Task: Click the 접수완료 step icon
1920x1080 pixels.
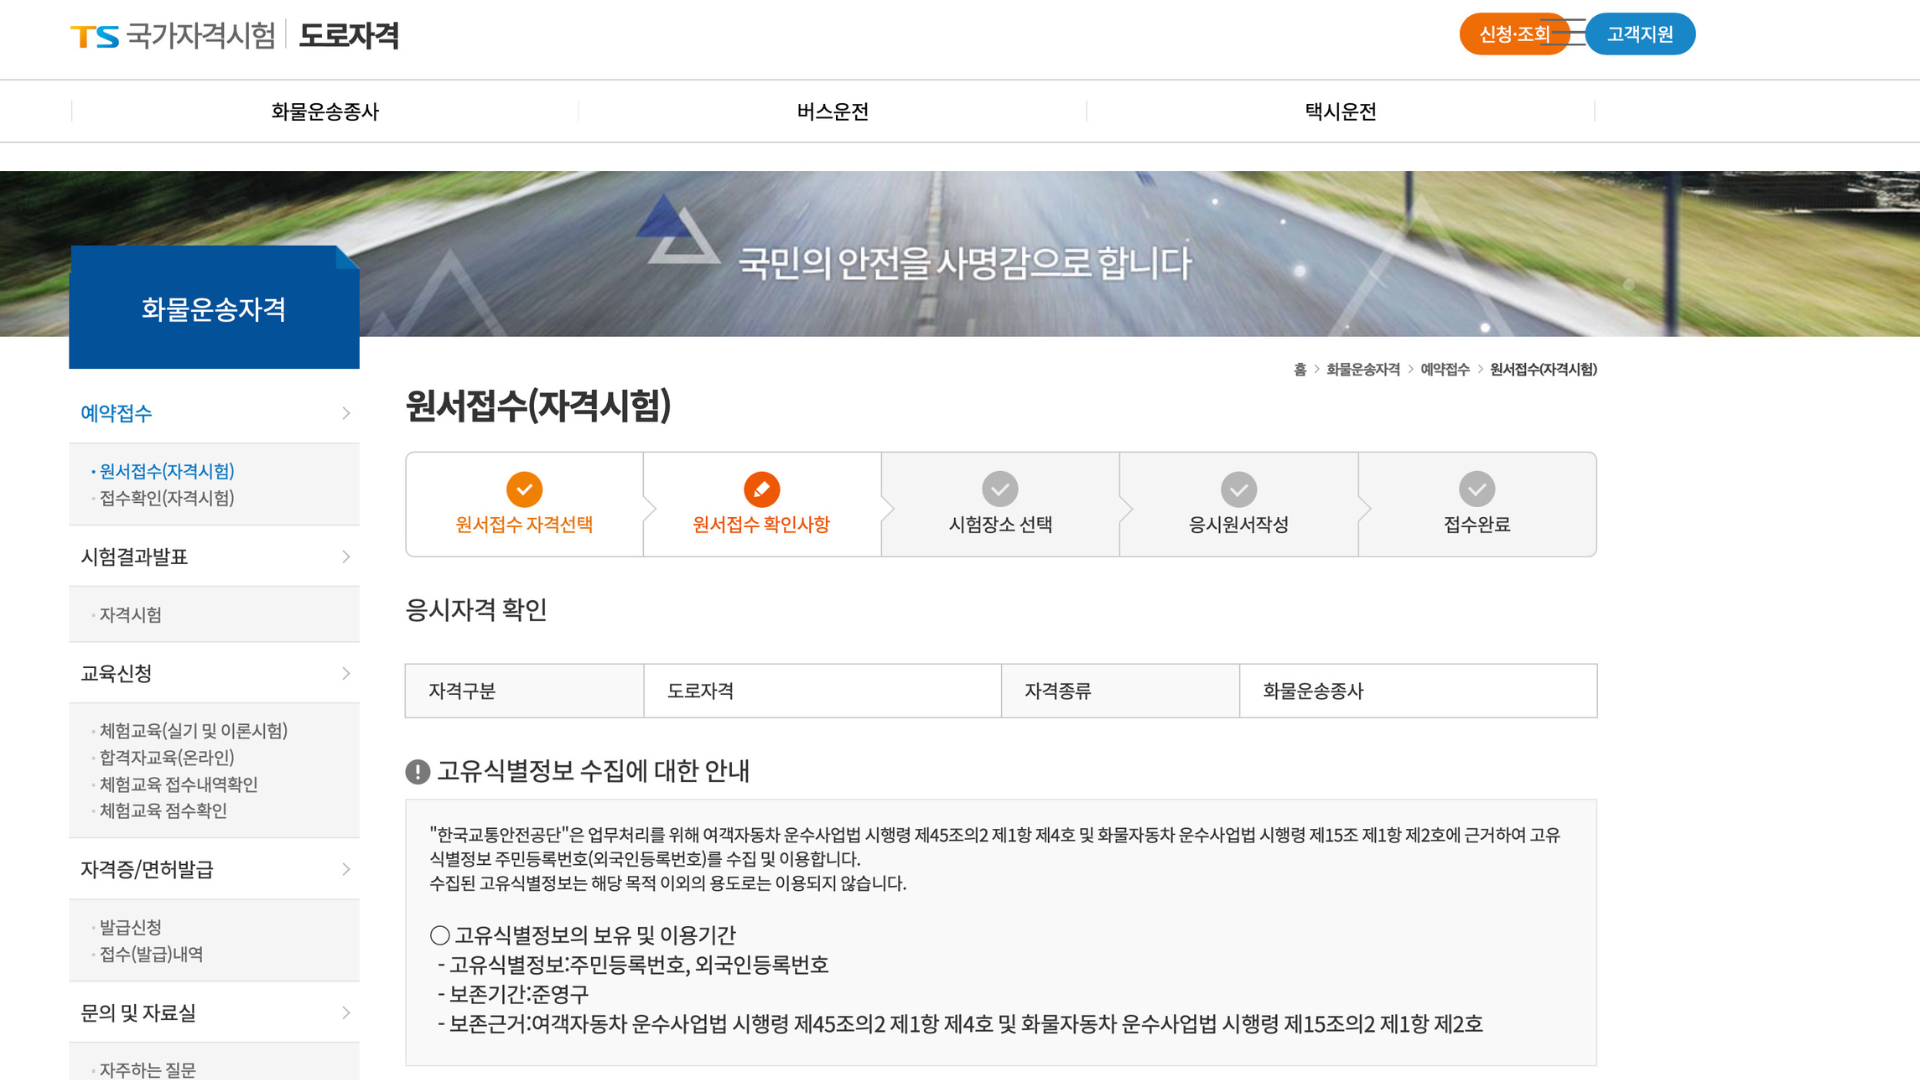Action: [x=1477, y=490]
